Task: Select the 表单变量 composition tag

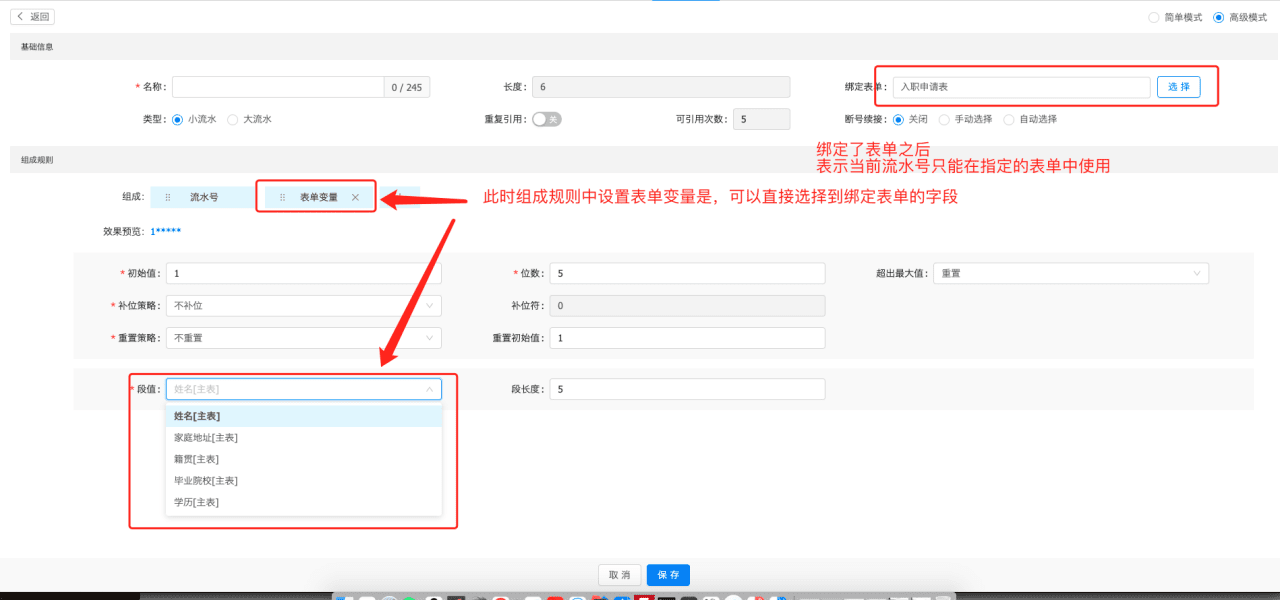Action: 318,197
